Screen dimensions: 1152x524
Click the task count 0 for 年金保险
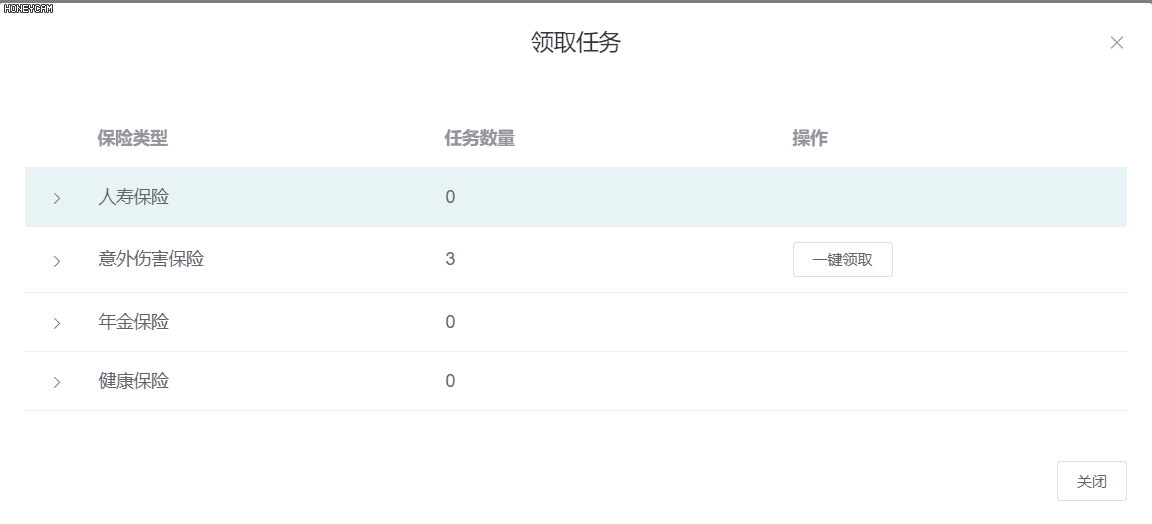(x=450, y=322)
